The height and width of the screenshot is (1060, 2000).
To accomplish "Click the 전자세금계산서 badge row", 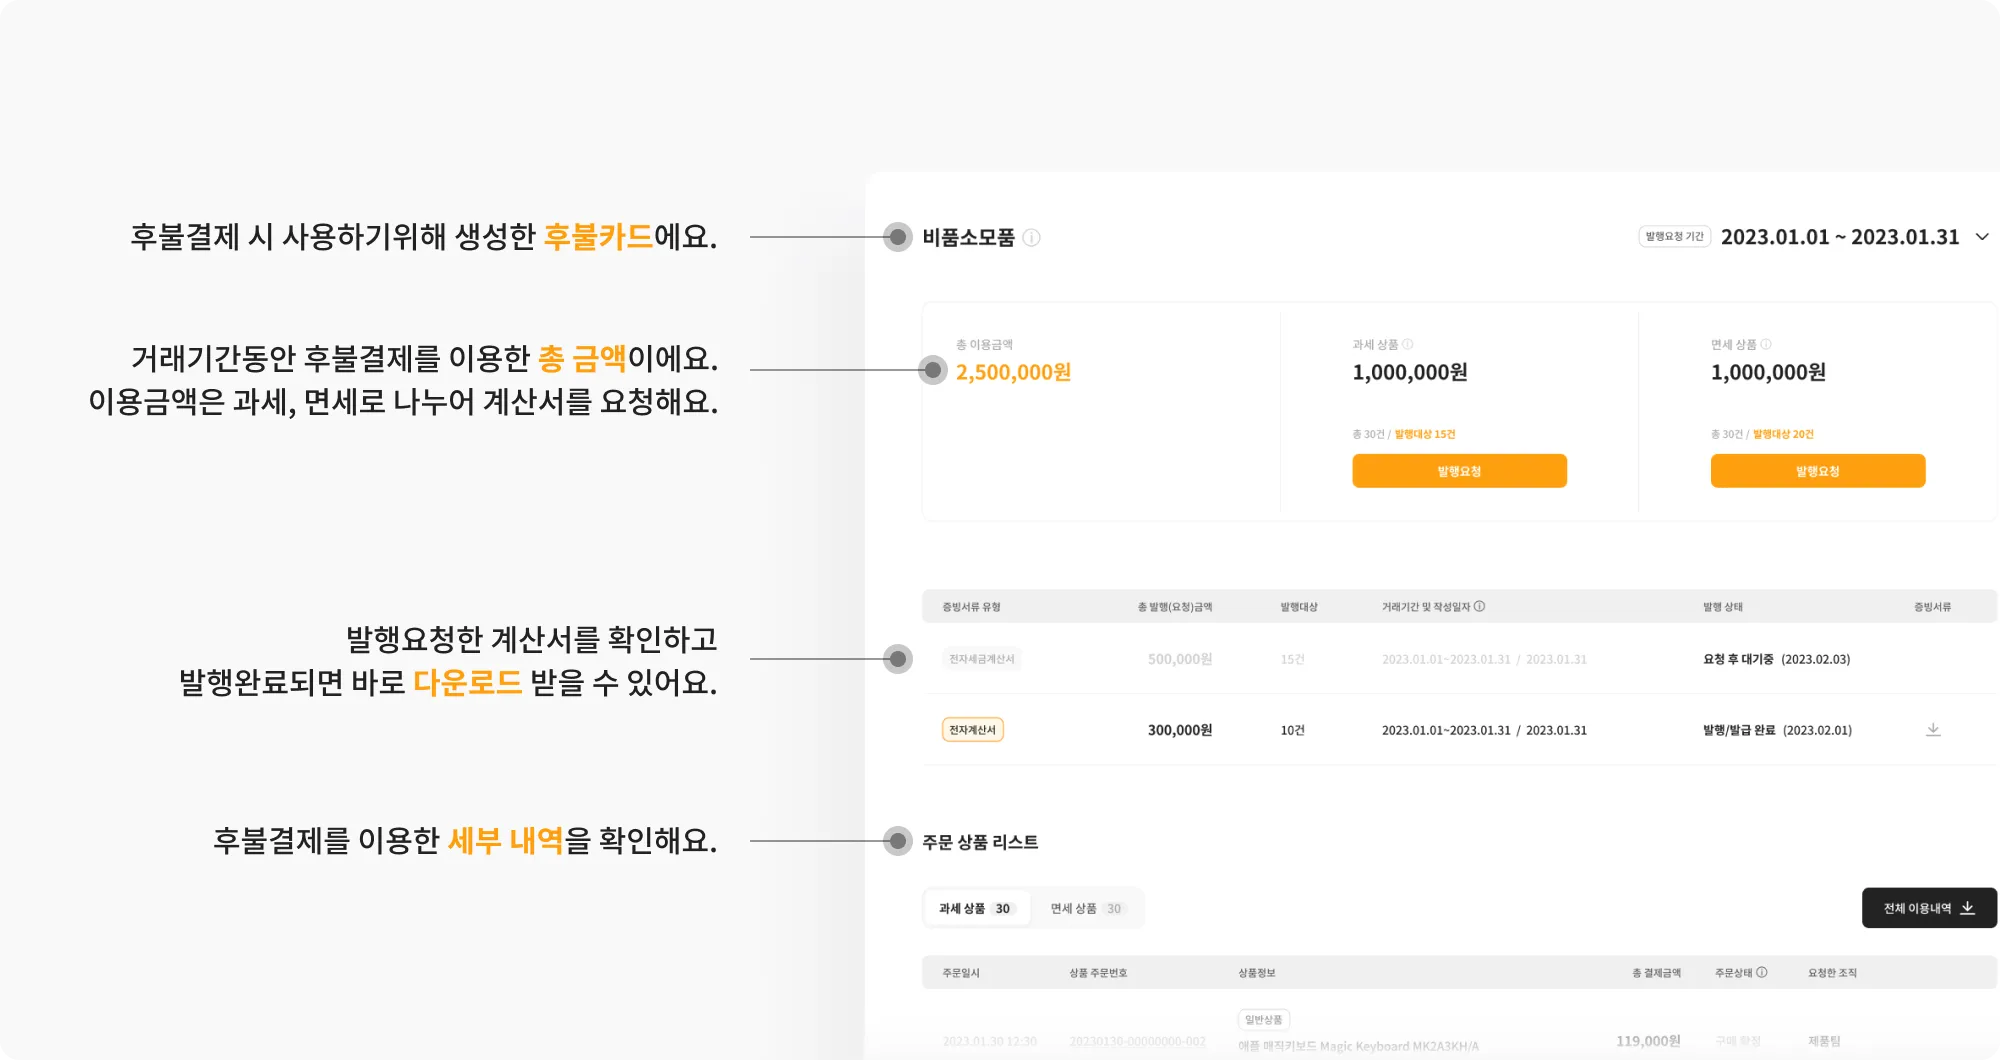I will tap(981, 659).
